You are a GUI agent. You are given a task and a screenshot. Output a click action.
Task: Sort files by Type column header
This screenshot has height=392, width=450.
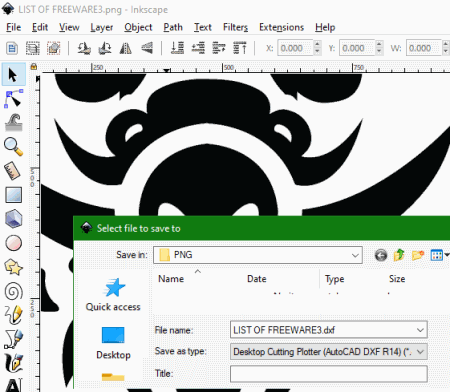pyautogui.click(x=335, y=279)
